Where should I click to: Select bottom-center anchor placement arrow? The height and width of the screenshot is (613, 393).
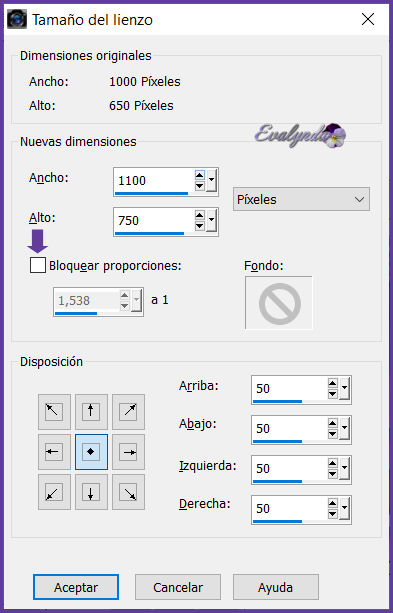[x=91, y=492]
